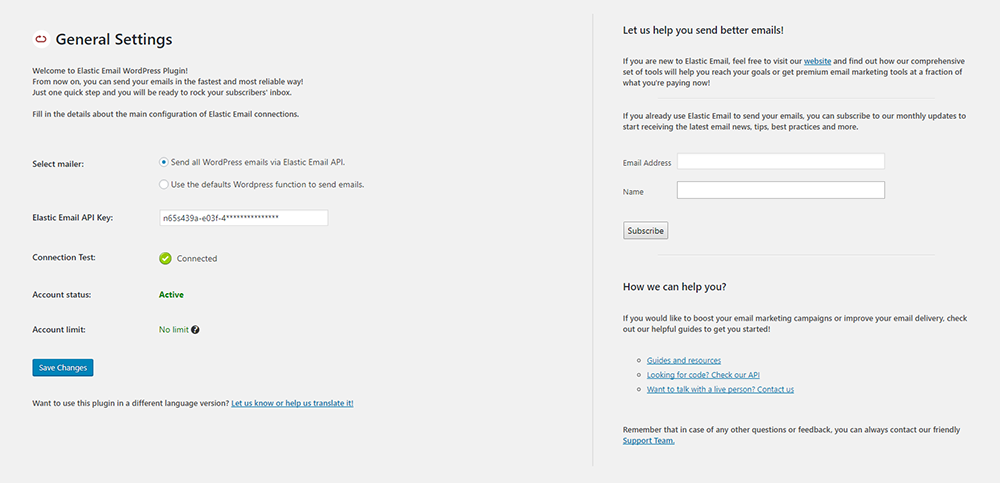Open the Guides and resources link
The height and width of the screenshot is (483, 1000).
point(684,360)
